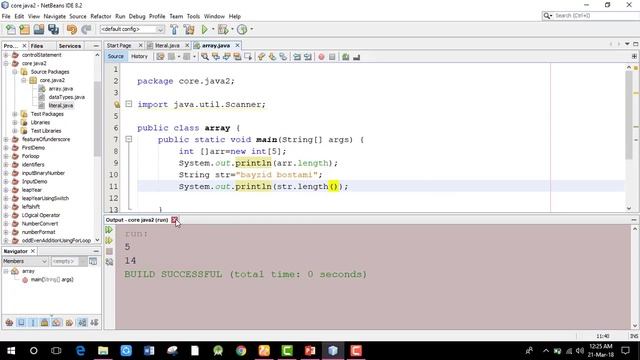The height and width of the screenshot is (360, 640).
Task: Click the Windows Start button
Action: (x=11, y=351)
